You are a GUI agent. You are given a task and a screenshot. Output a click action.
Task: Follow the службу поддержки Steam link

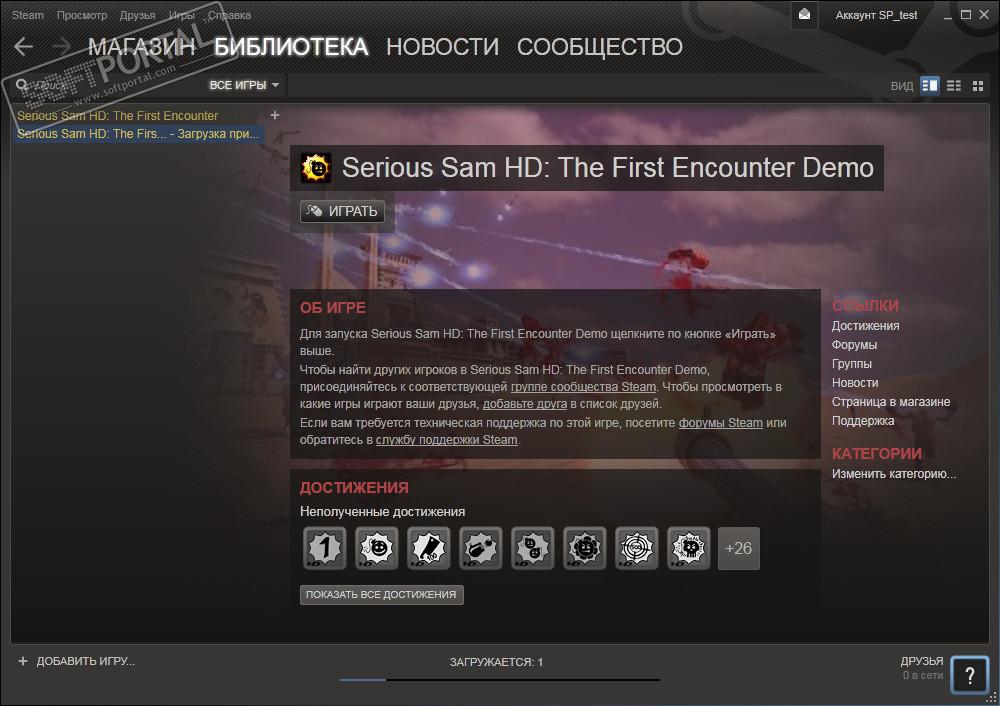446,440
